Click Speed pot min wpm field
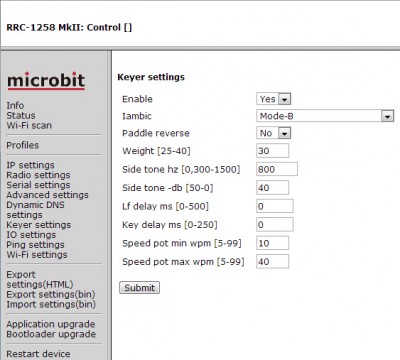 [273, 243]
